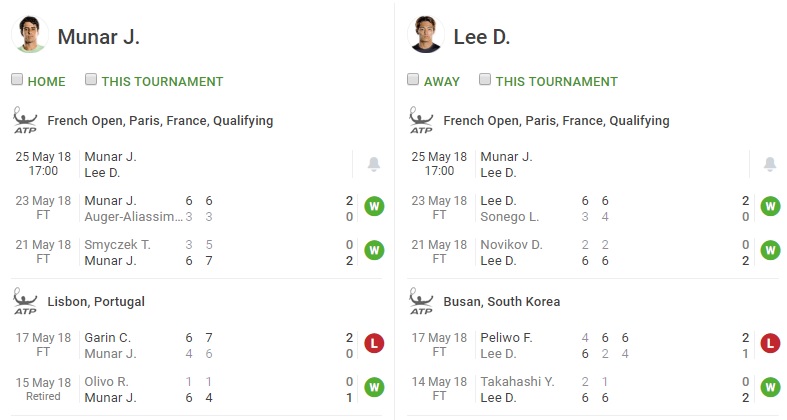Click ATP logo beside Lisbon, Portugal
Screen dimensions: 787x420
tap(25, 301)
